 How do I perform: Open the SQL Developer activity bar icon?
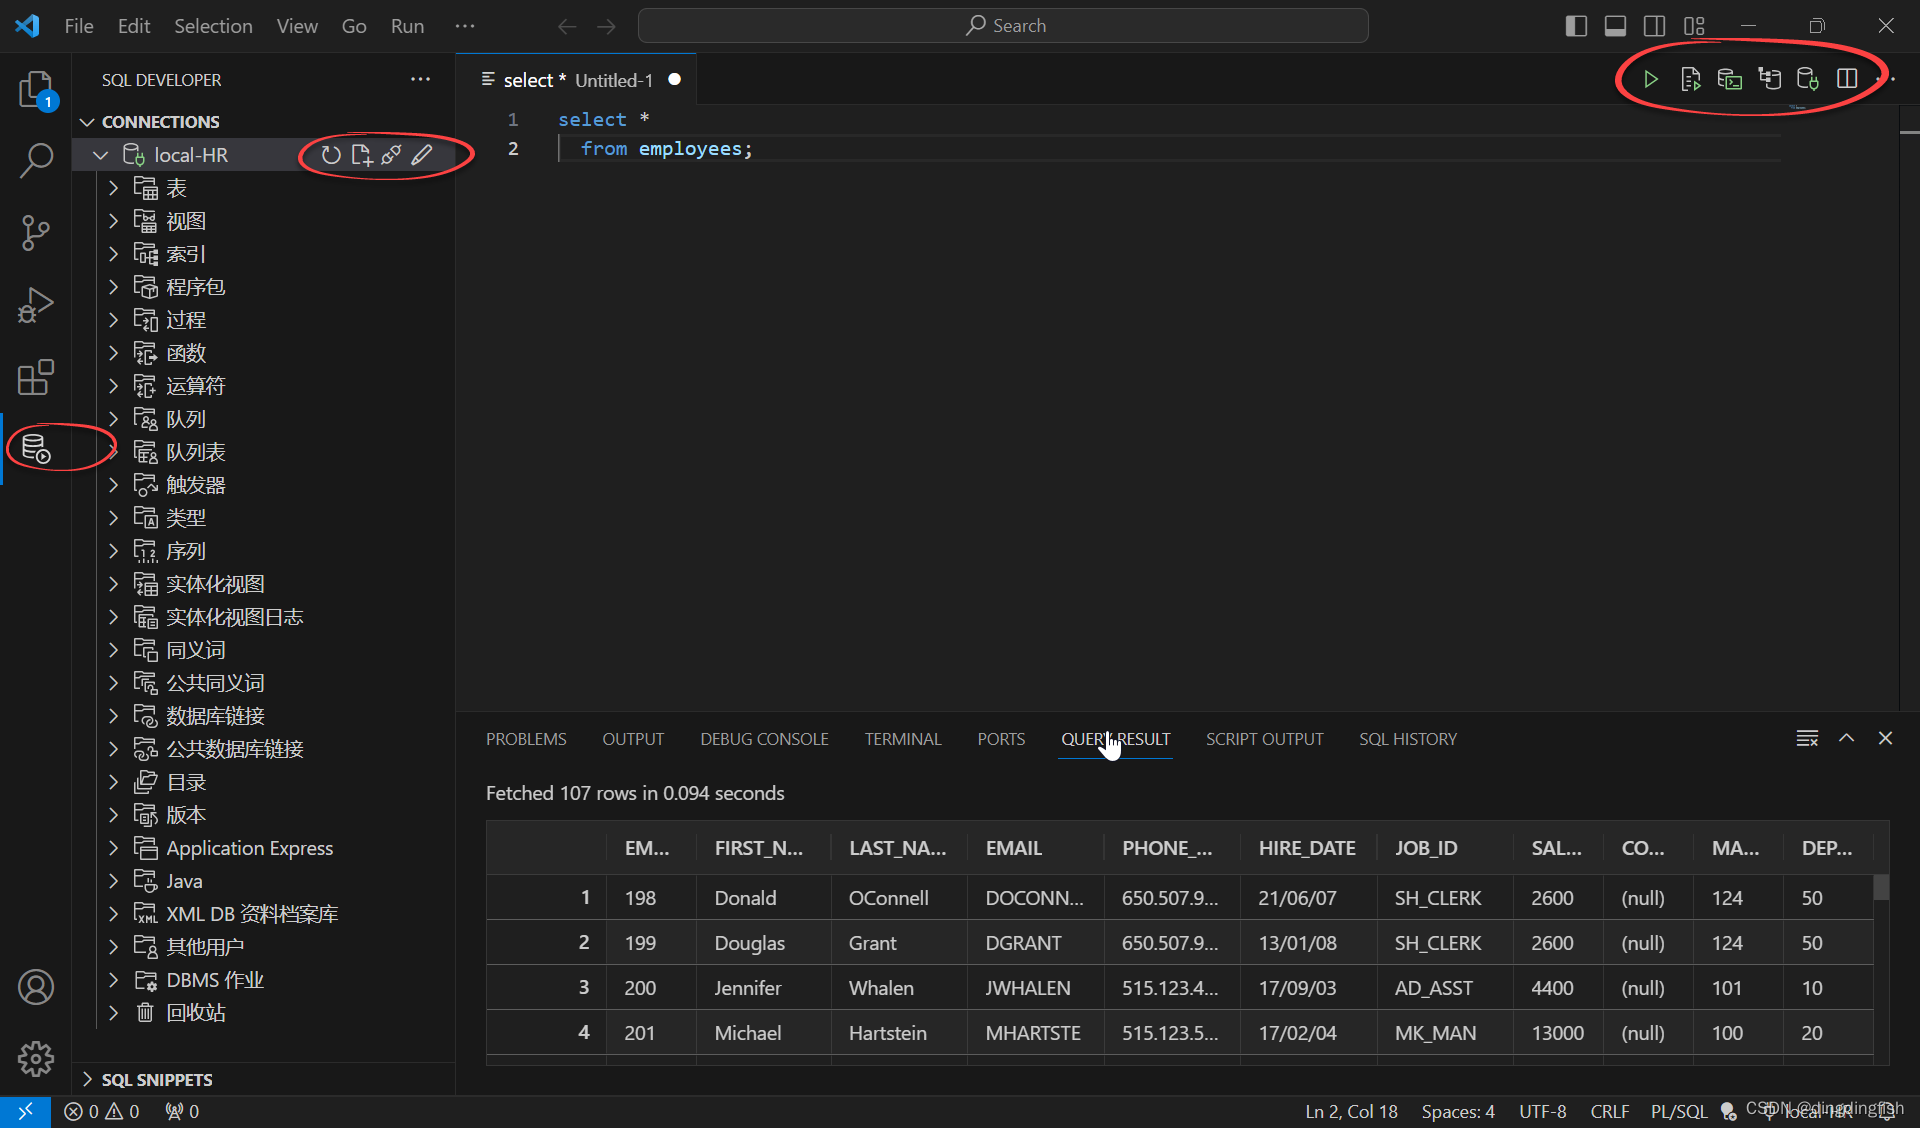[x=36, y=449]
